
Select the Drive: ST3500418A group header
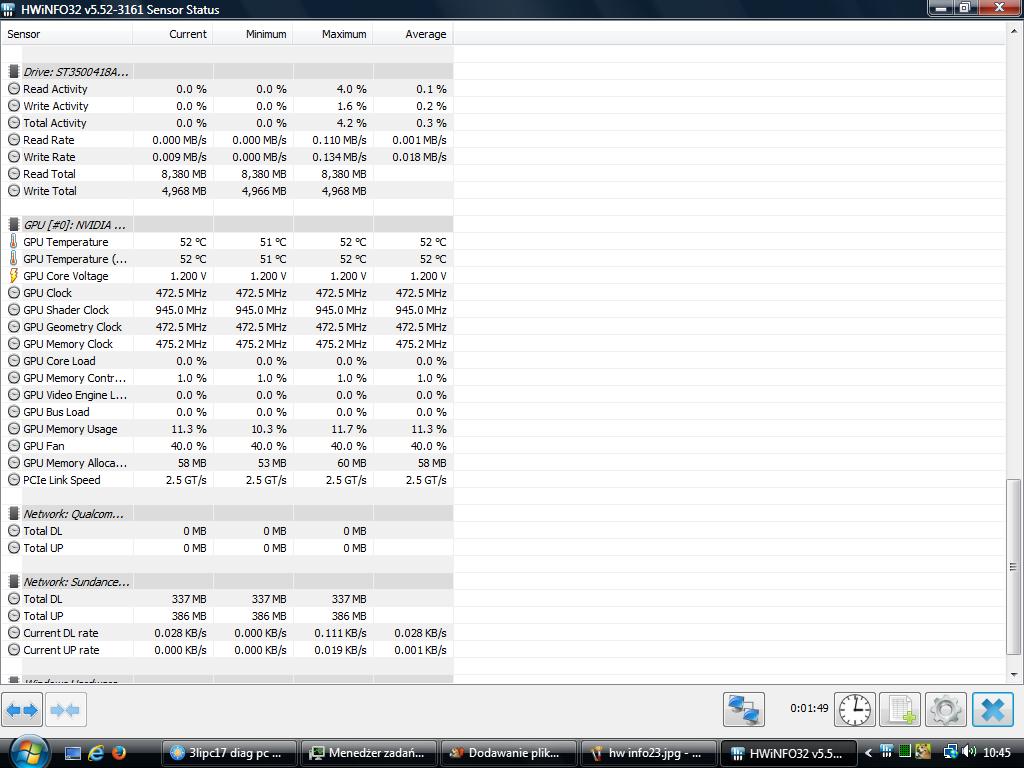tap(76, 72)
